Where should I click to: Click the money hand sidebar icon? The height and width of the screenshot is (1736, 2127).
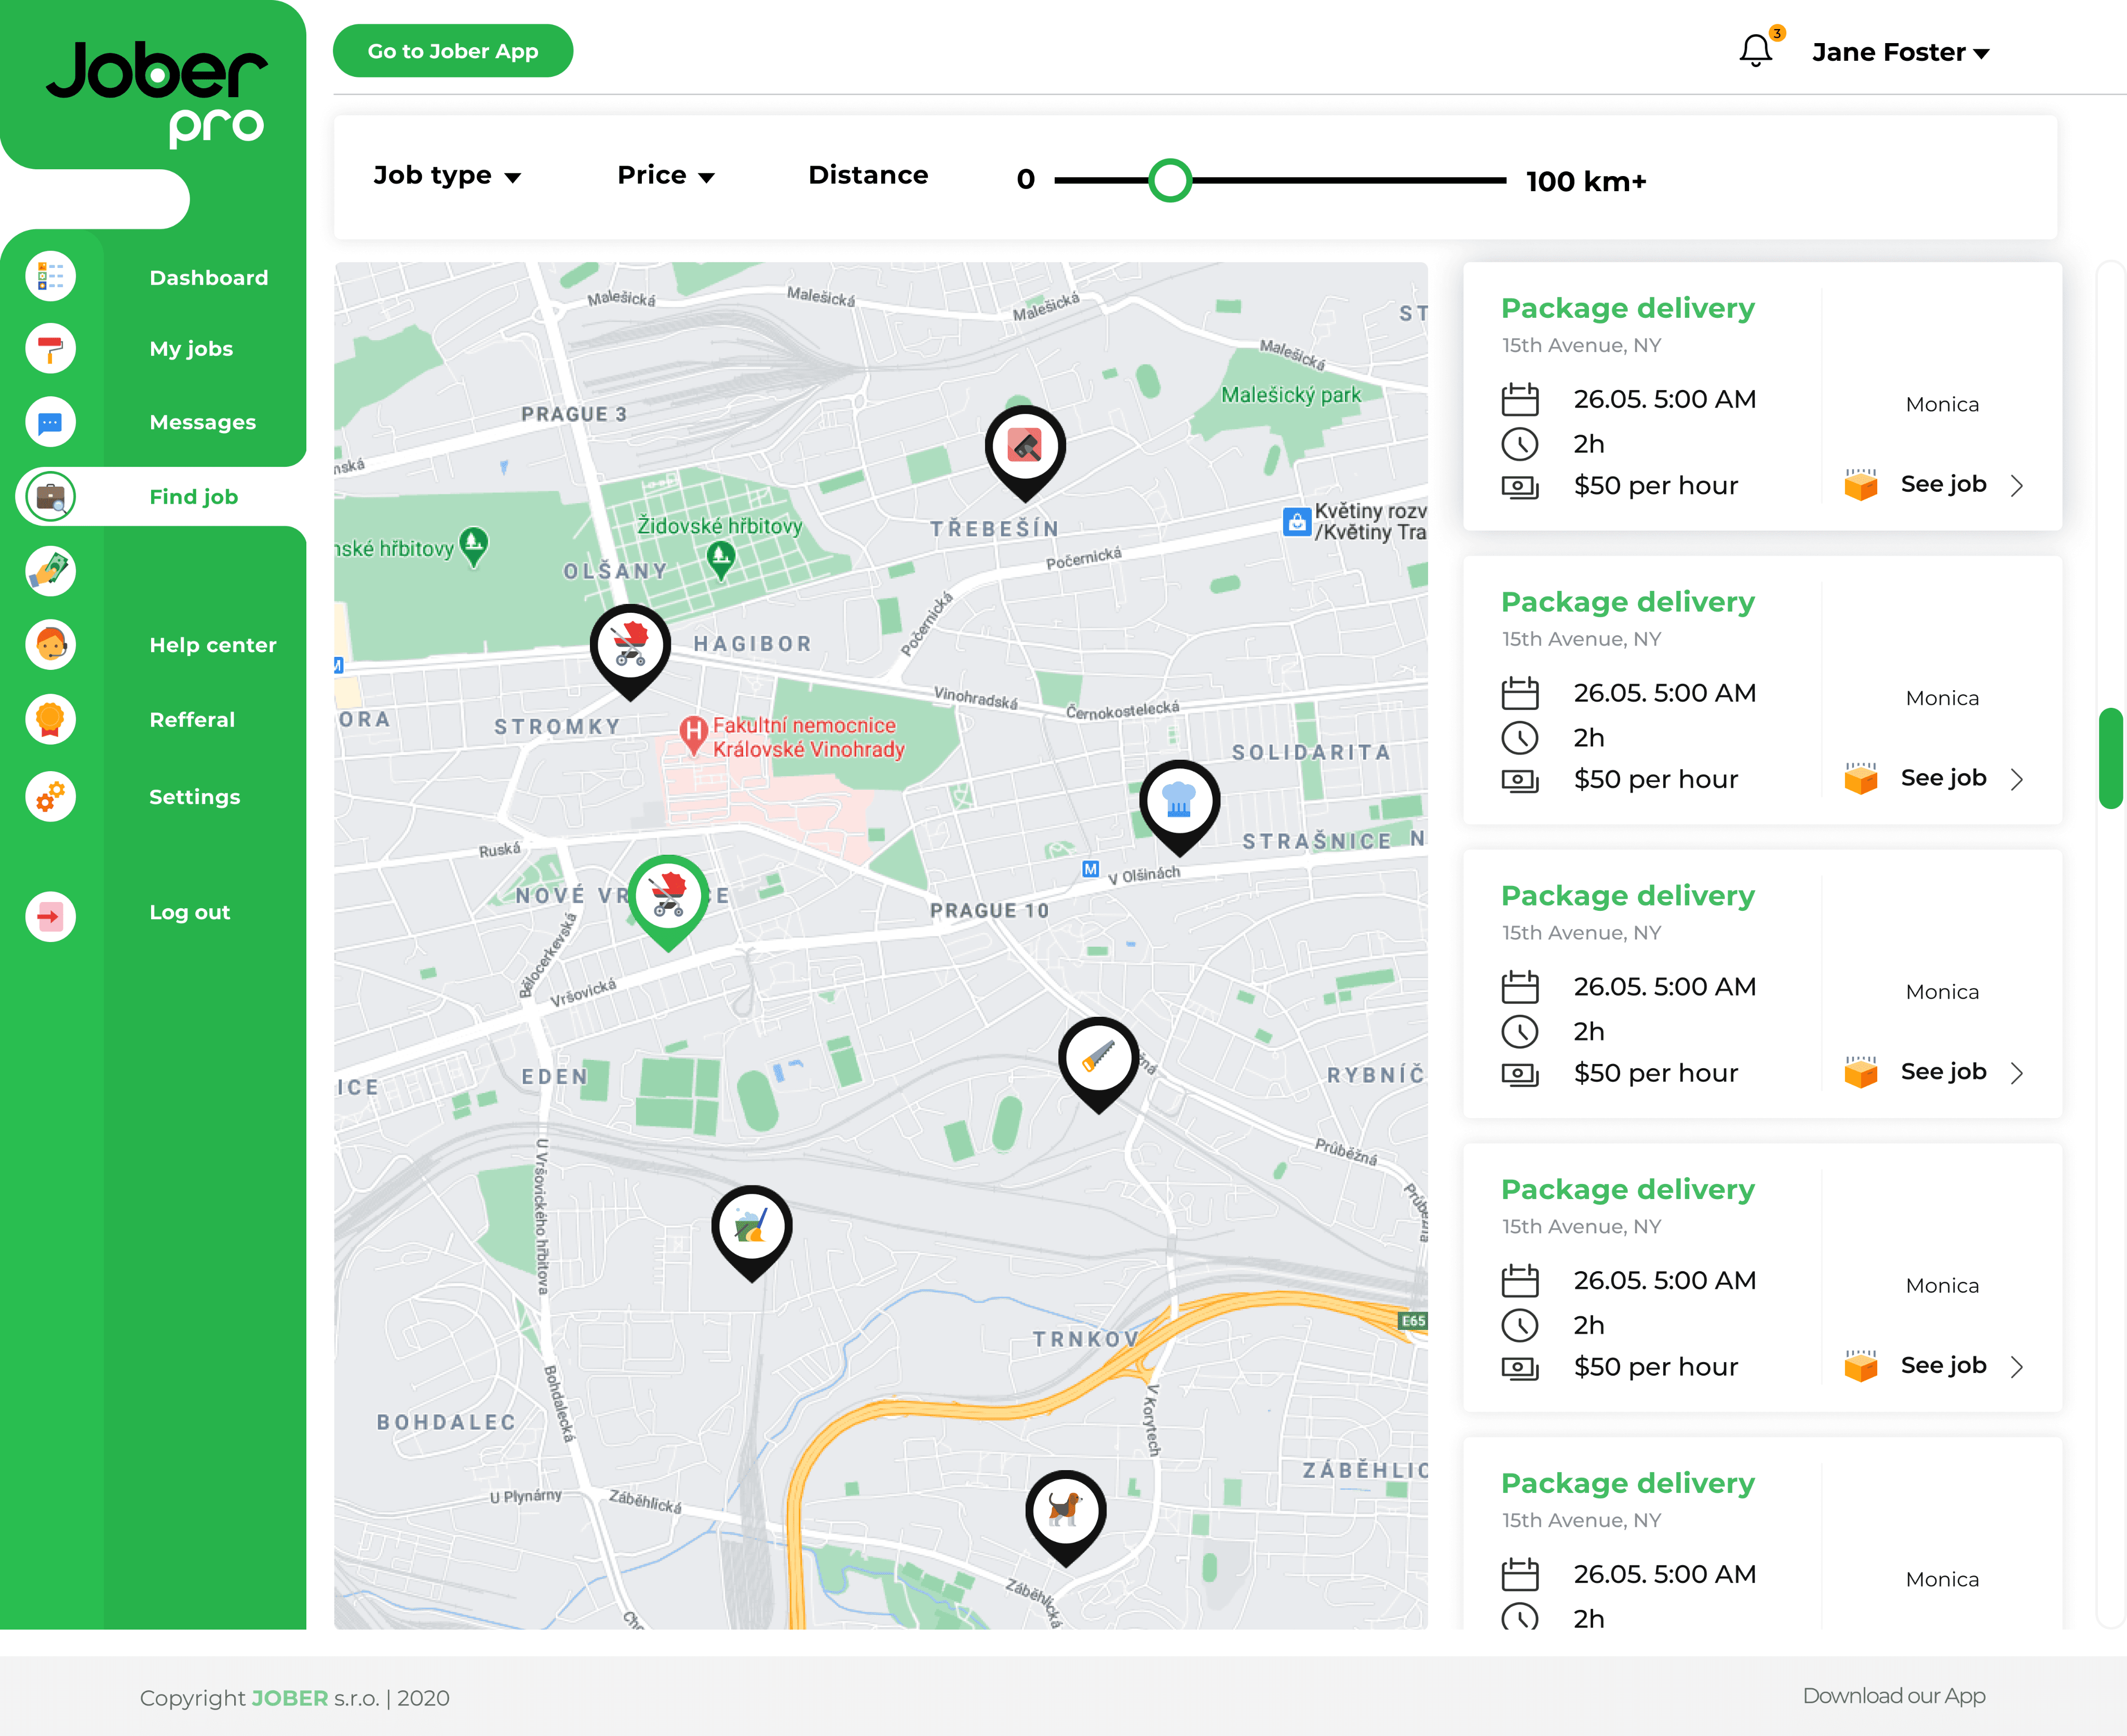pyautogui.click(x=50, y=571)
